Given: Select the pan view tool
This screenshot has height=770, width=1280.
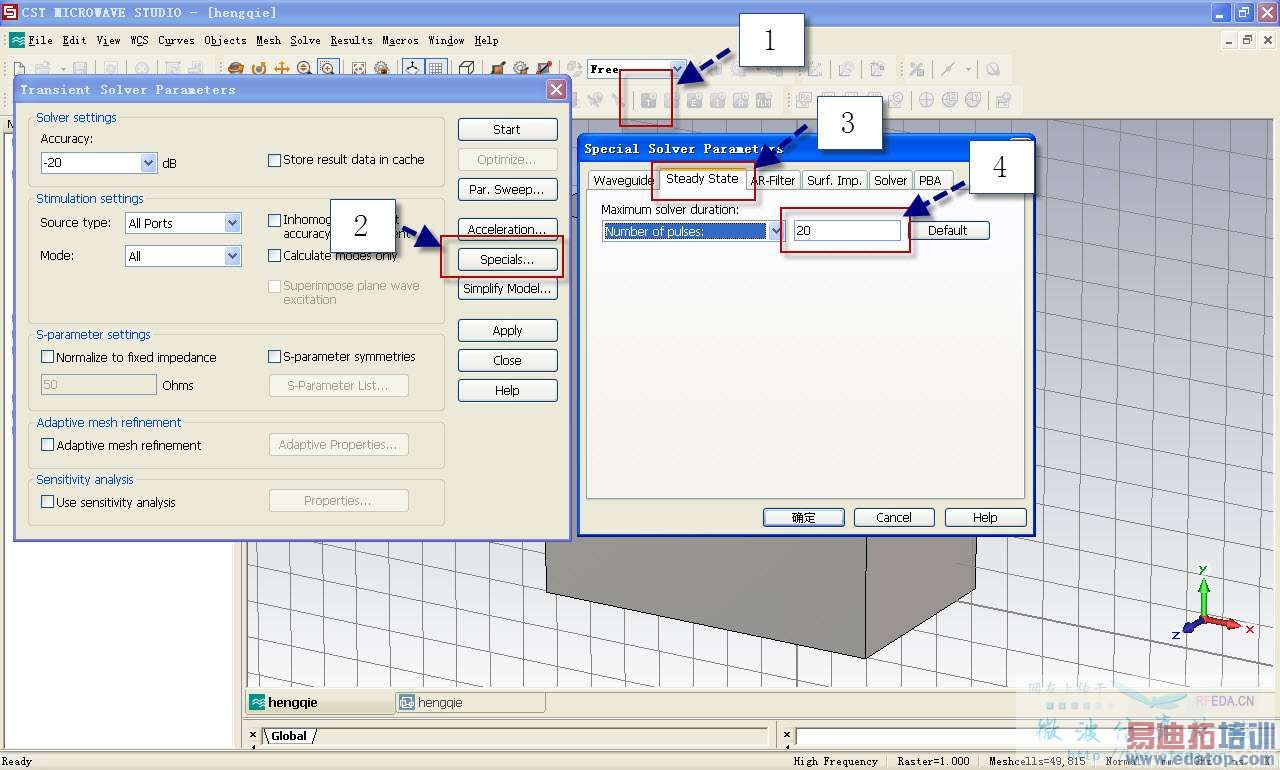Looking at the screenshot, I should [282, 69].
